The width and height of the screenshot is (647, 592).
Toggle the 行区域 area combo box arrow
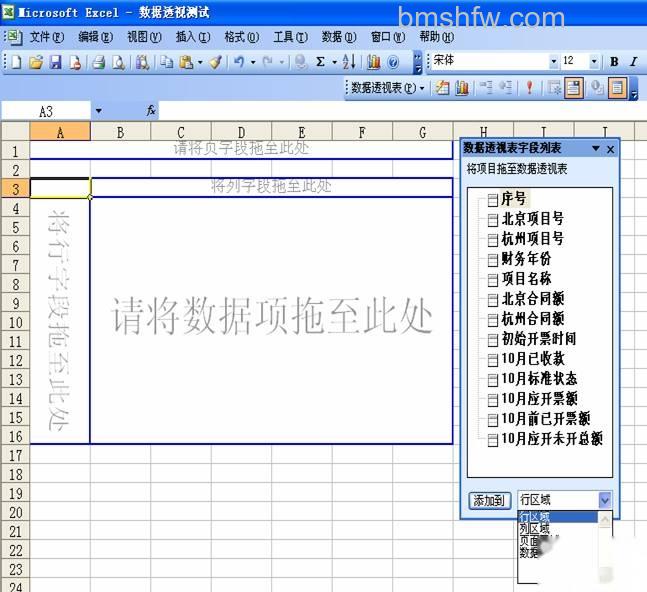(604, 500)
